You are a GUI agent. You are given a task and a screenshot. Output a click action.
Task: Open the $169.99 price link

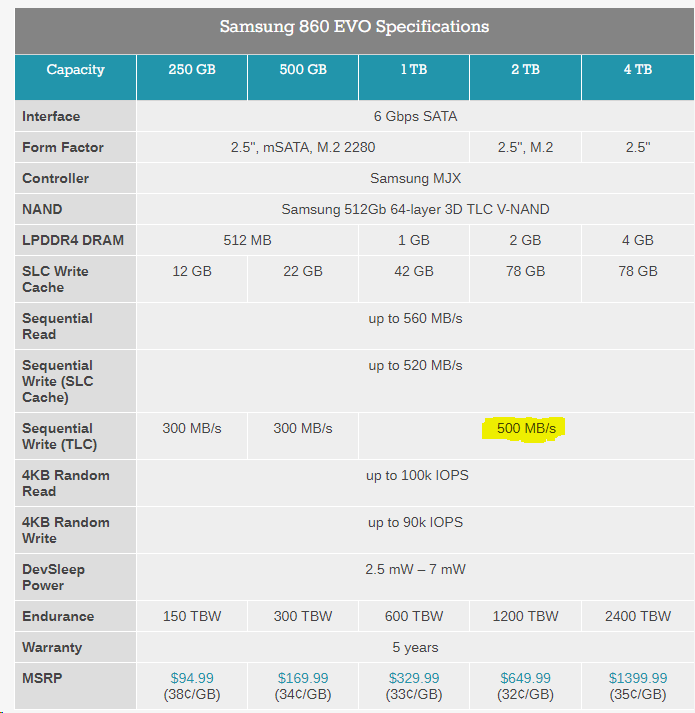tap(303, 678)
